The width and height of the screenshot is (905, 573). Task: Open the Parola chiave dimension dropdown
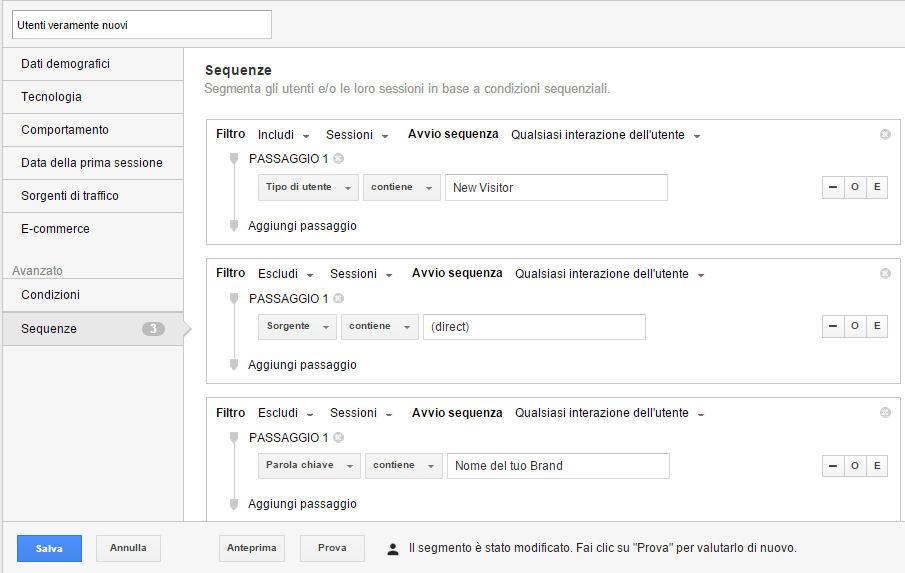[x=310, y=466]
